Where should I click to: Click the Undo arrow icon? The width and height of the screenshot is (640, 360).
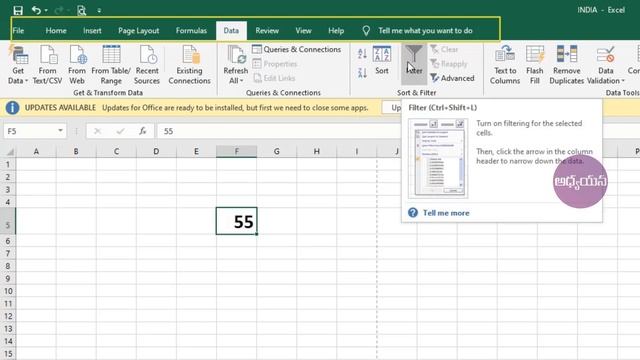pyautogui.click(x=36, y=10)
